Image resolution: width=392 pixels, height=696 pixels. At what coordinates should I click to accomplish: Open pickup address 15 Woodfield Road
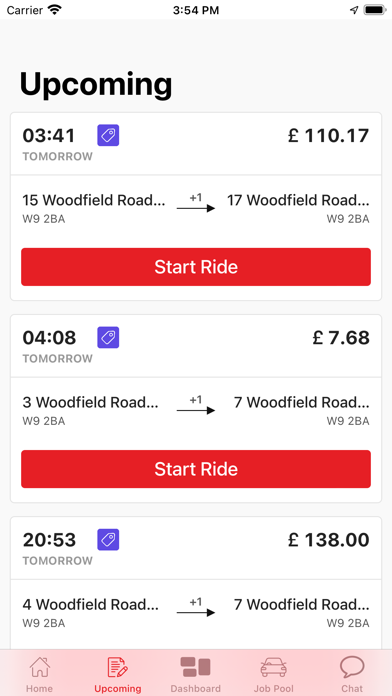(94, 201)
